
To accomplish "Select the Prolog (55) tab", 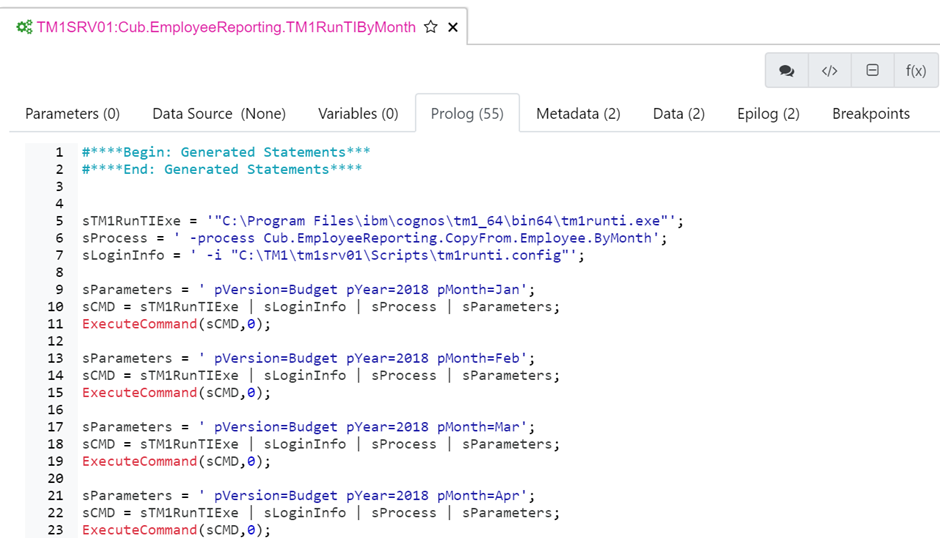I will click(467, 114).
